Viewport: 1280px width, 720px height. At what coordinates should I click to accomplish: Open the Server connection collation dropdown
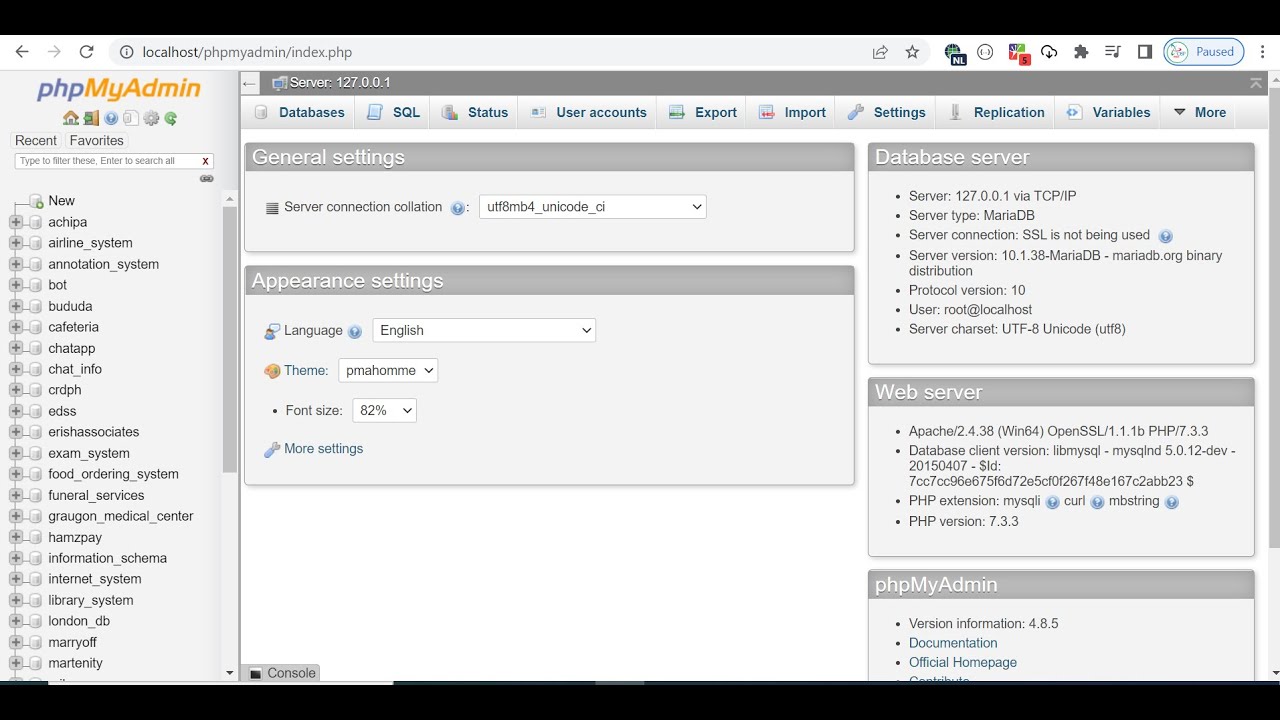tap(593, 207)
